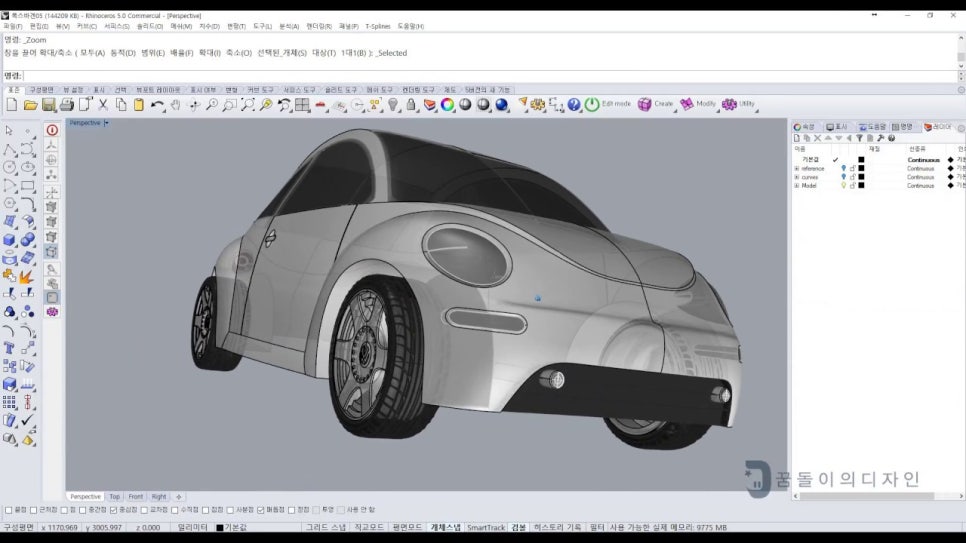Toggle lock icon of Model layer
966x543 pixels.
[853, 186]
